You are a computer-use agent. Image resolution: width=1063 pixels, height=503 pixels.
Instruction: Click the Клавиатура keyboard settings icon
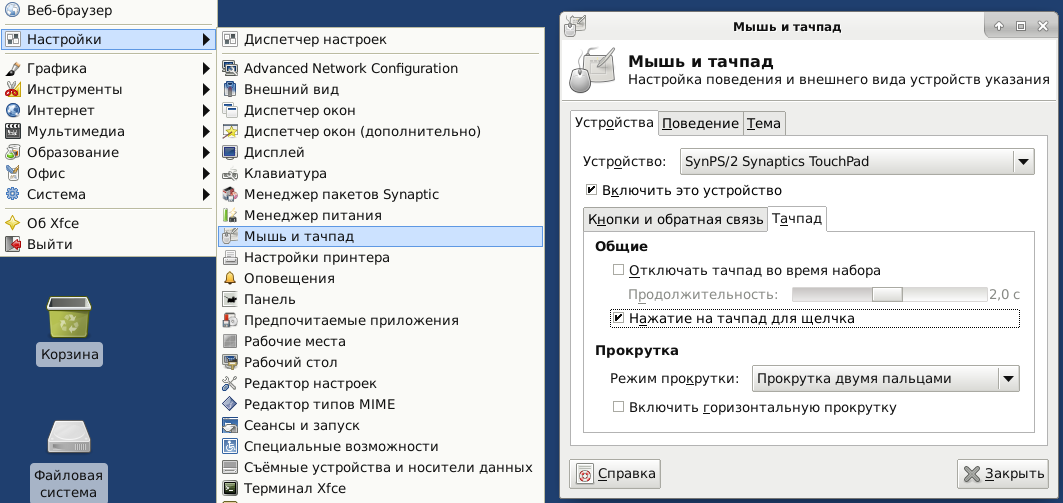tap(230, 173)
